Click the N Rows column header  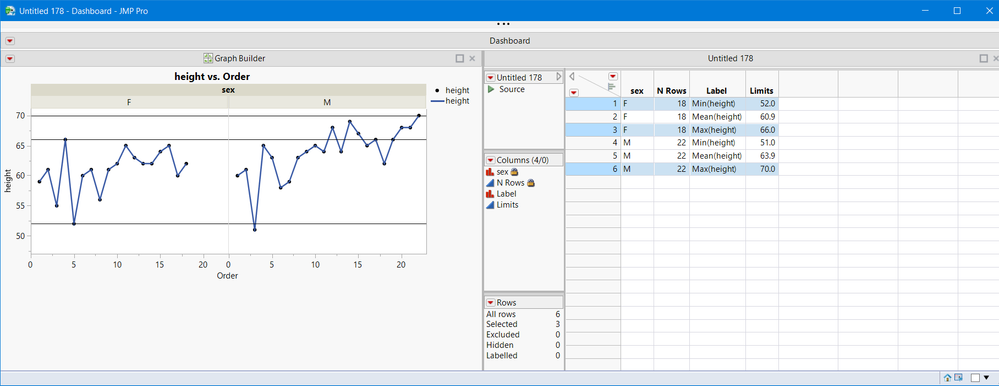[671, 91]
